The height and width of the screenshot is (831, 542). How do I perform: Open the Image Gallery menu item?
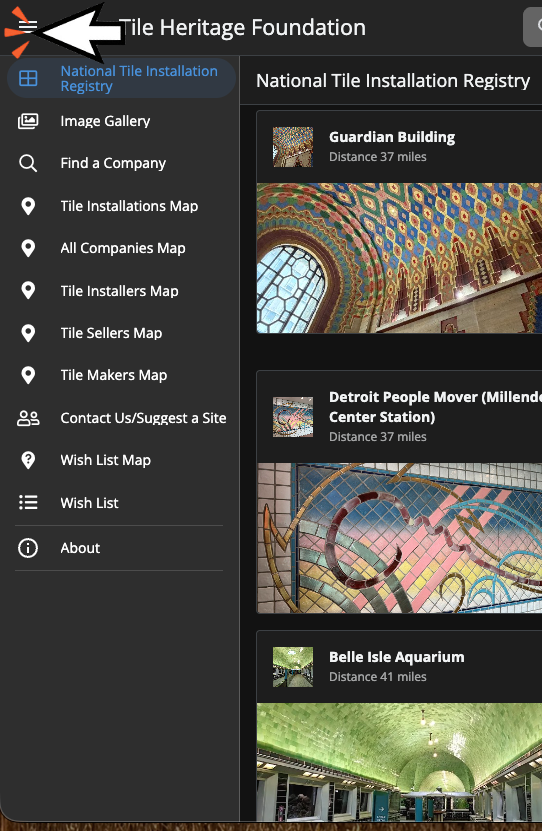click(121, 121)
